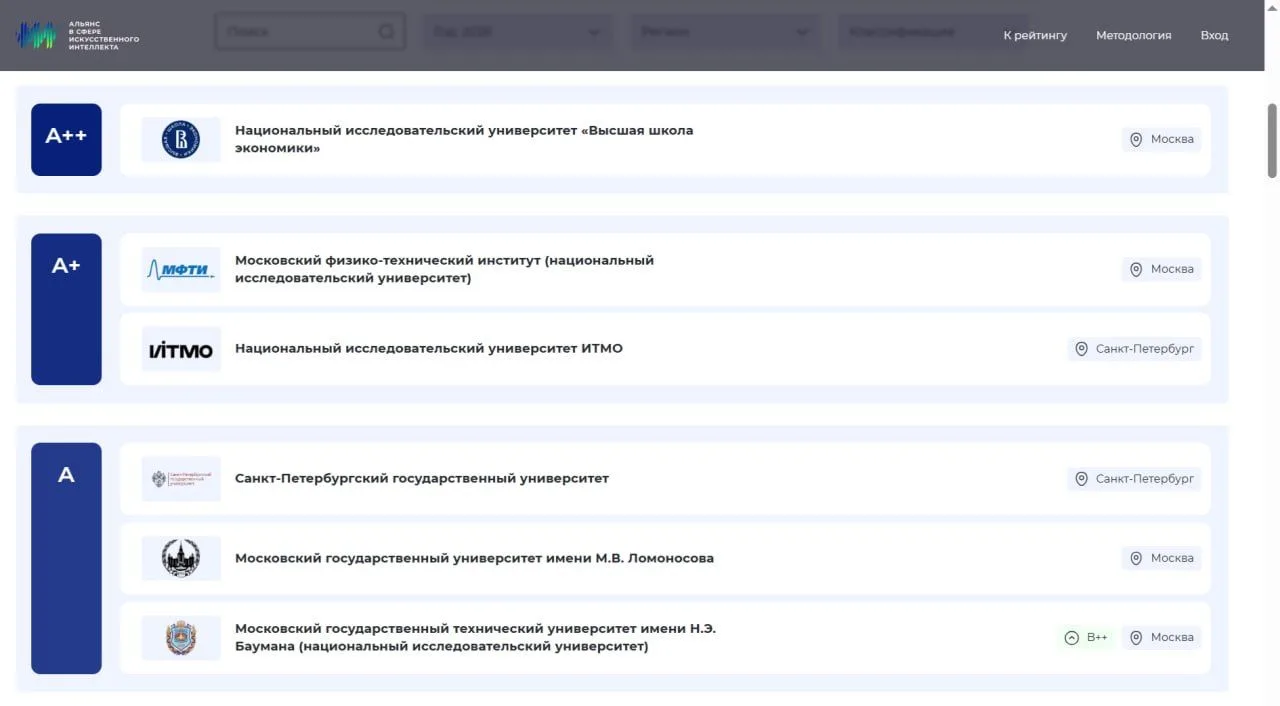Click location pin icon in Баумана row
1280x706 pixels.
(1136, 638)
